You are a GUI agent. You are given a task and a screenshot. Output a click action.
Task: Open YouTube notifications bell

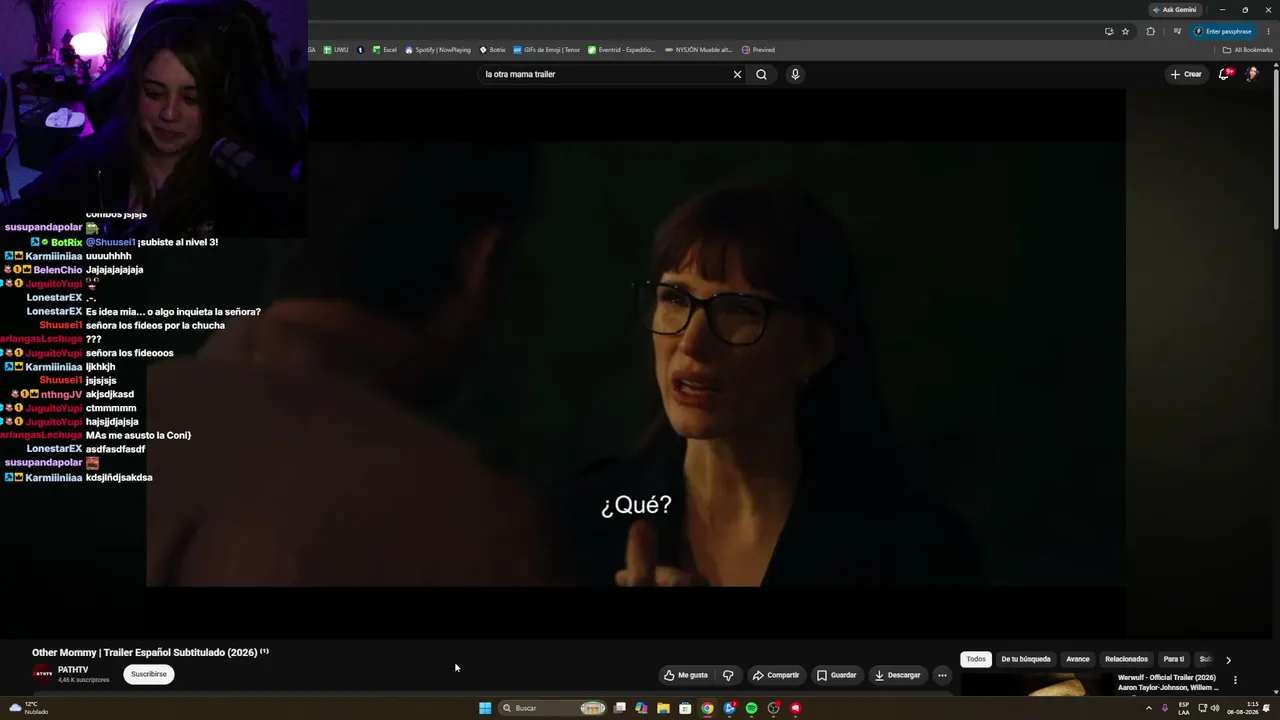point(1224,74)
